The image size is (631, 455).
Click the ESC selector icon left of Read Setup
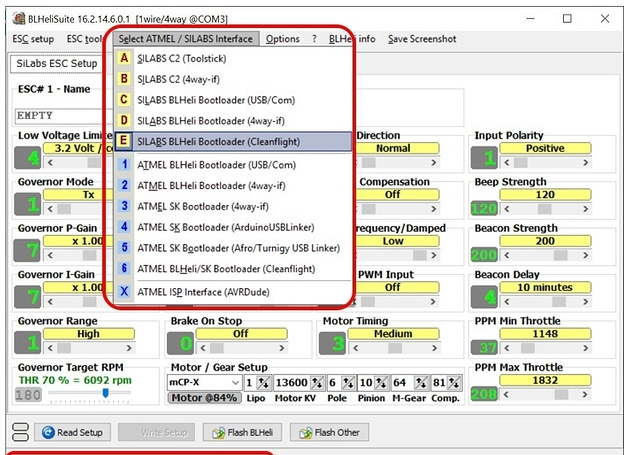(21, 432)
